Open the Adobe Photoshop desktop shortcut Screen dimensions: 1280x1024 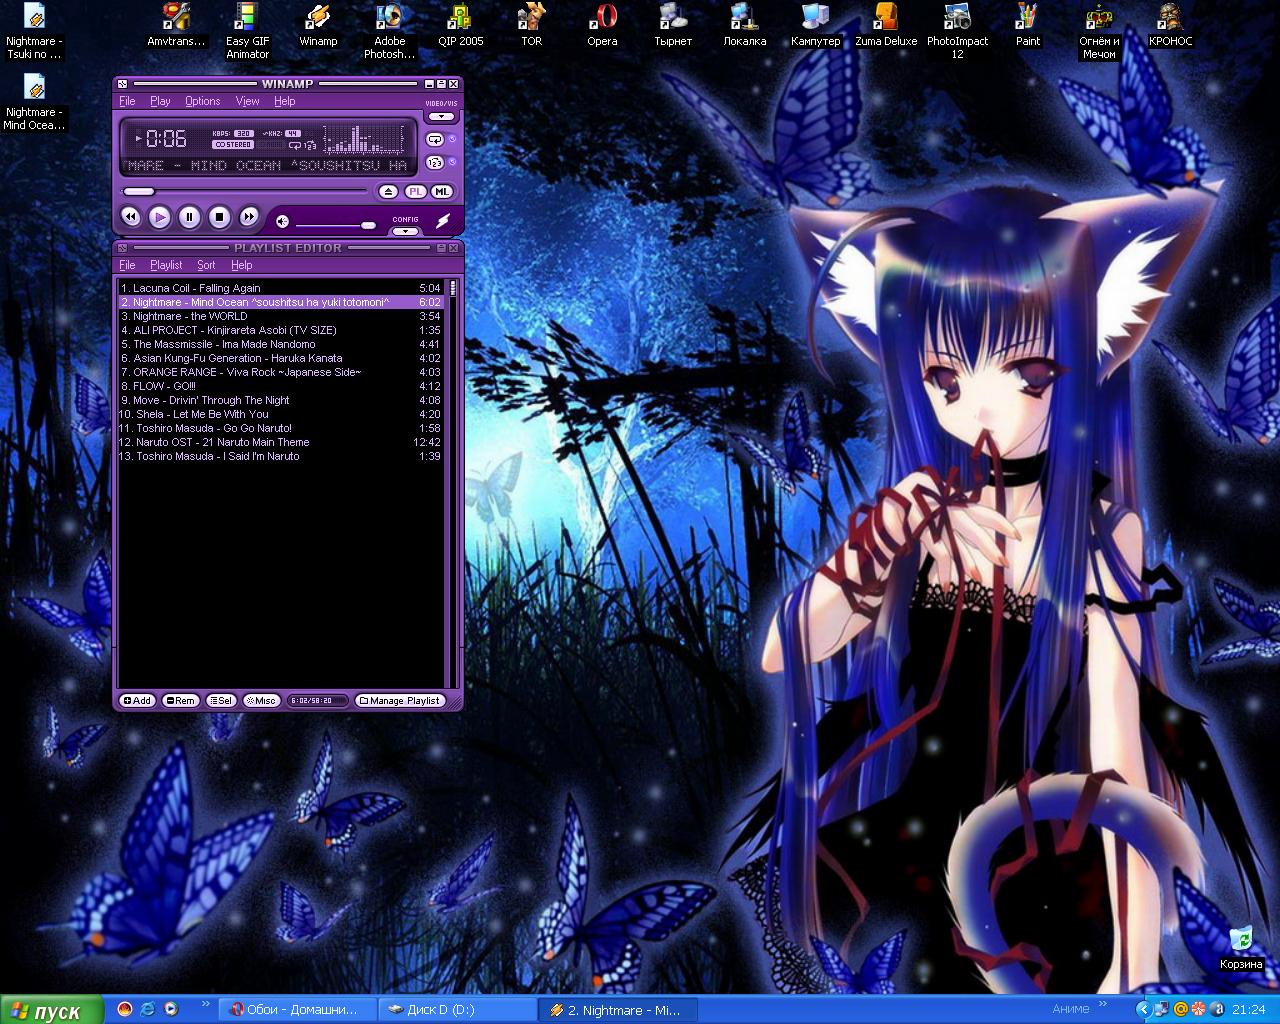coord(389,31)
